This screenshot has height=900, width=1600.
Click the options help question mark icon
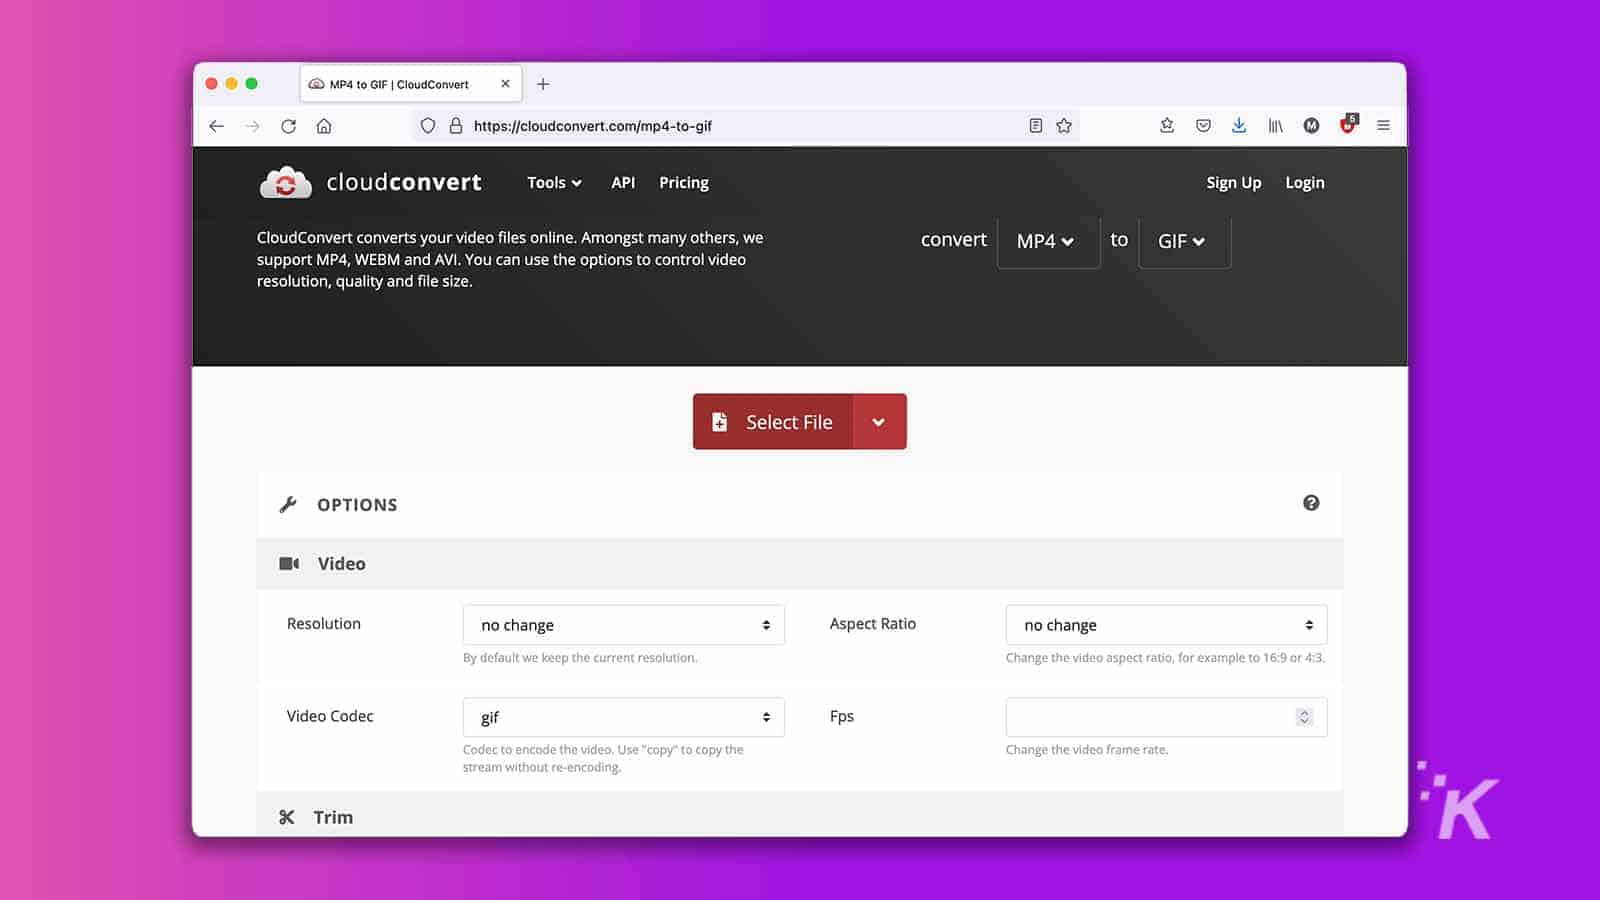click(1311, 503)
